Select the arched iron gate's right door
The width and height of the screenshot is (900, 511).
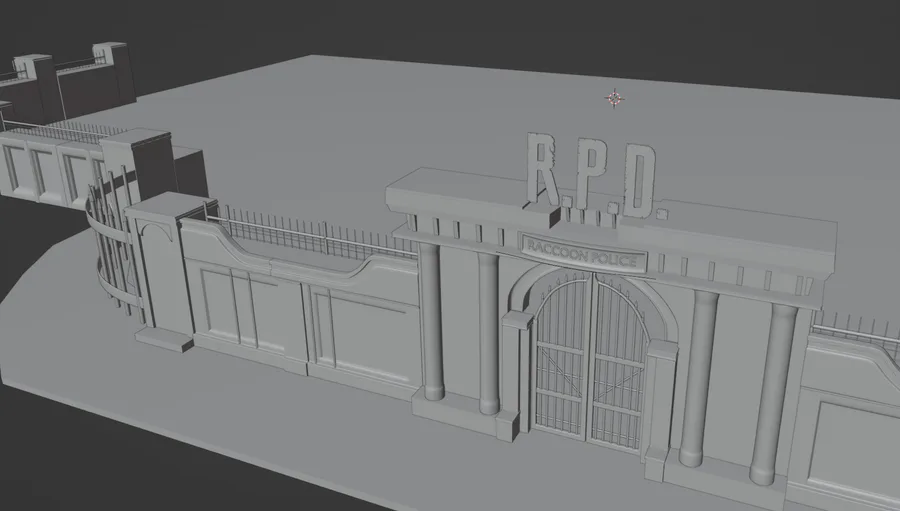pos(619,363)
